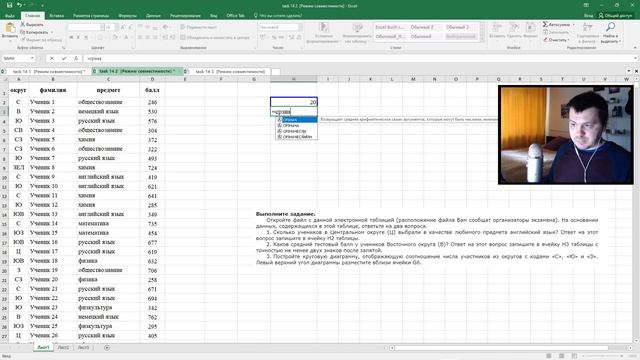Expand the formula bar
The image size is (640, 360).
click(636, 58)
